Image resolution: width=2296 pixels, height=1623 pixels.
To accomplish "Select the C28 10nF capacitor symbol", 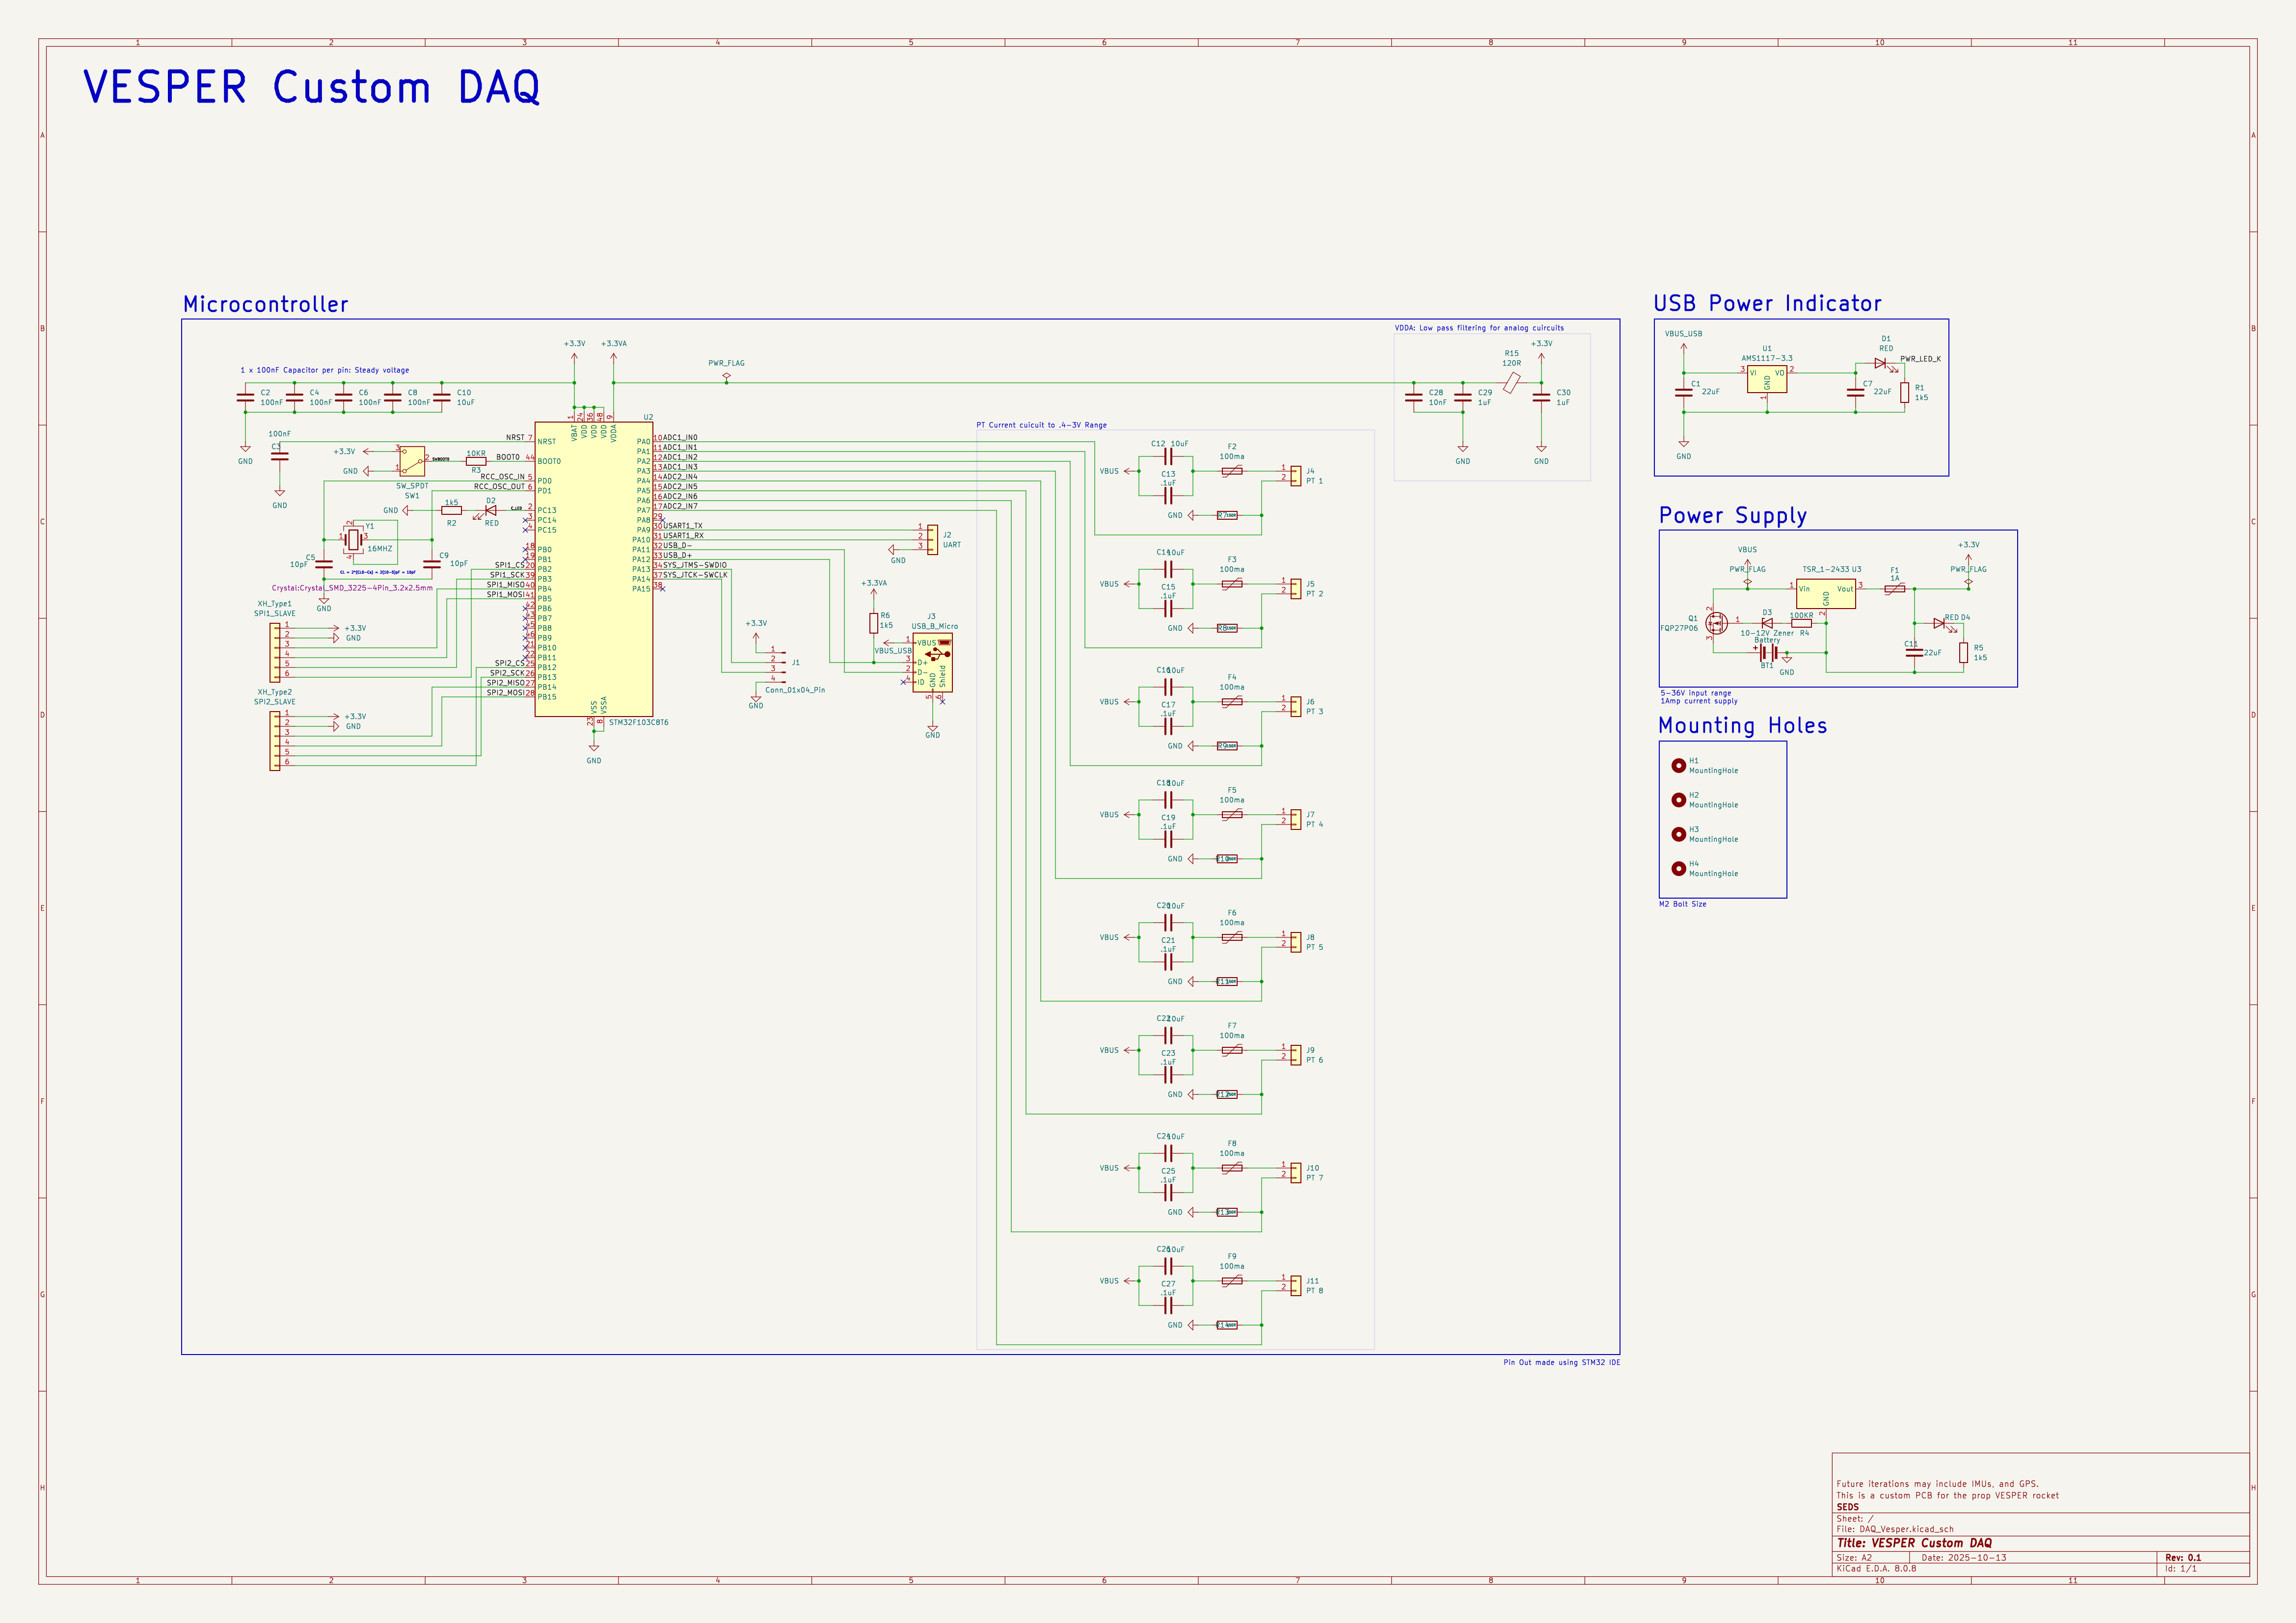I will click(x=1414, y=397).
